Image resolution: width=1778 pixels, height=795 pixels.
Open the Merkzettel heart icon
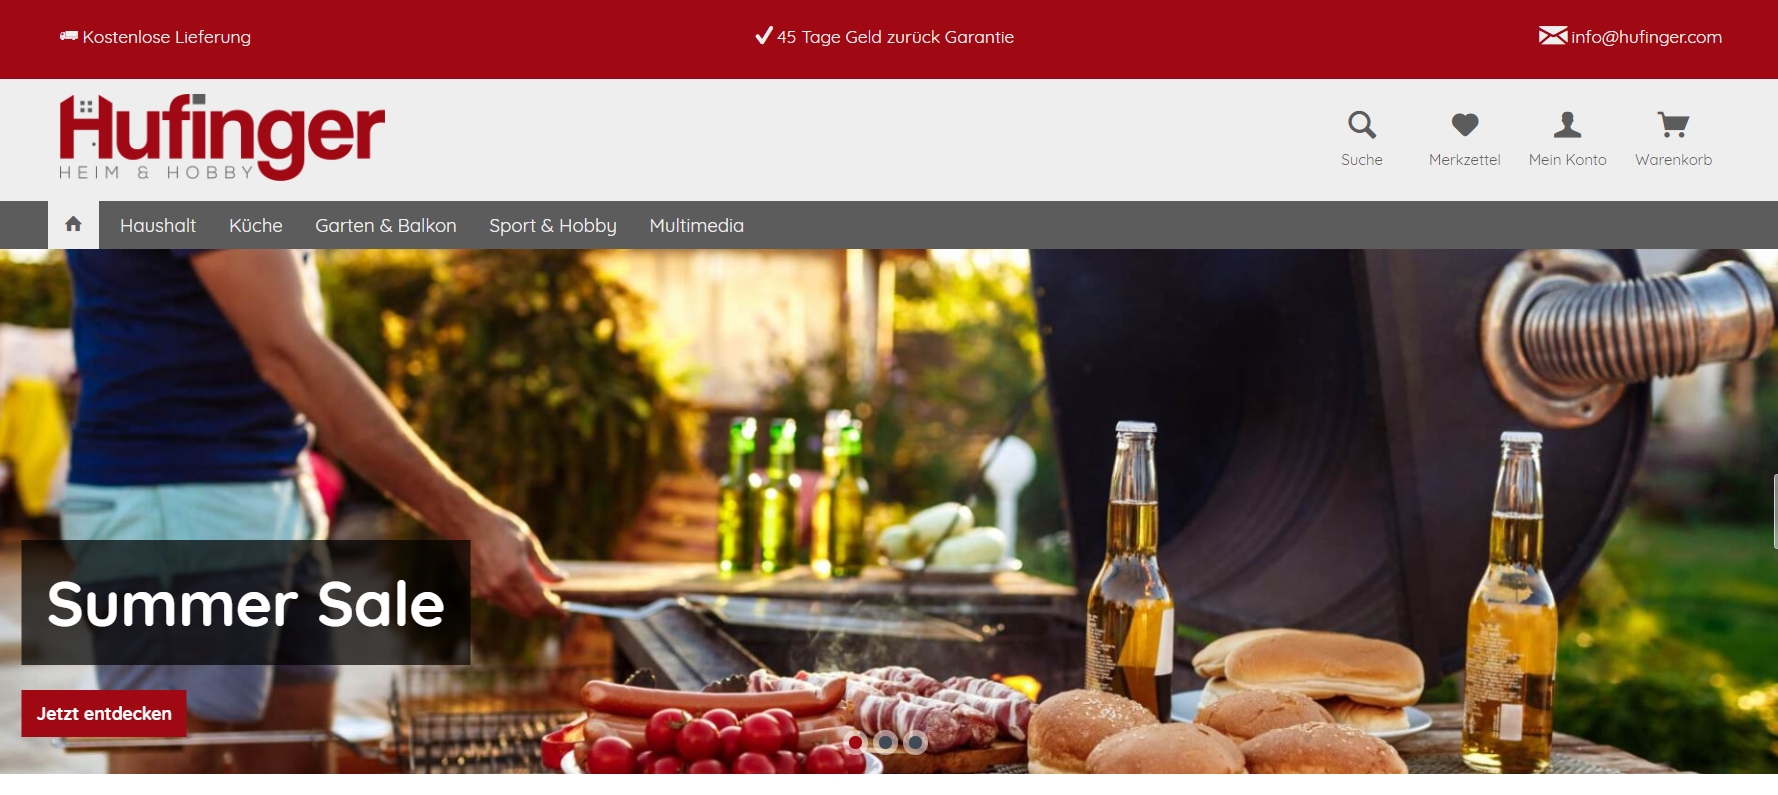[1465, 125]
